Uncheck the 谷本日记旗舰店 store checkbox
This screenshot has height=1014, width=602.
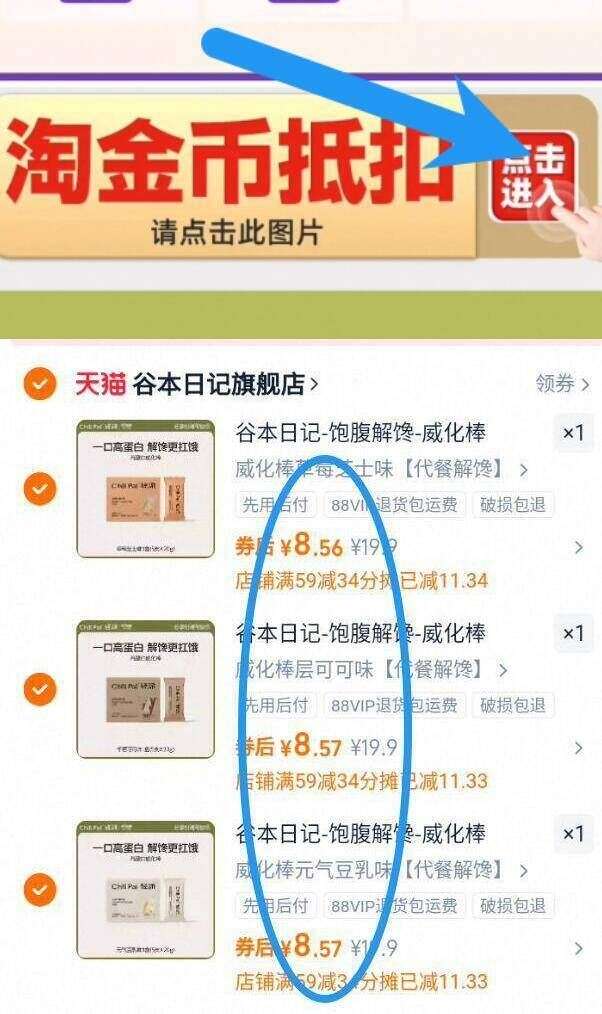pyautogui.click(x=39, y=383)
